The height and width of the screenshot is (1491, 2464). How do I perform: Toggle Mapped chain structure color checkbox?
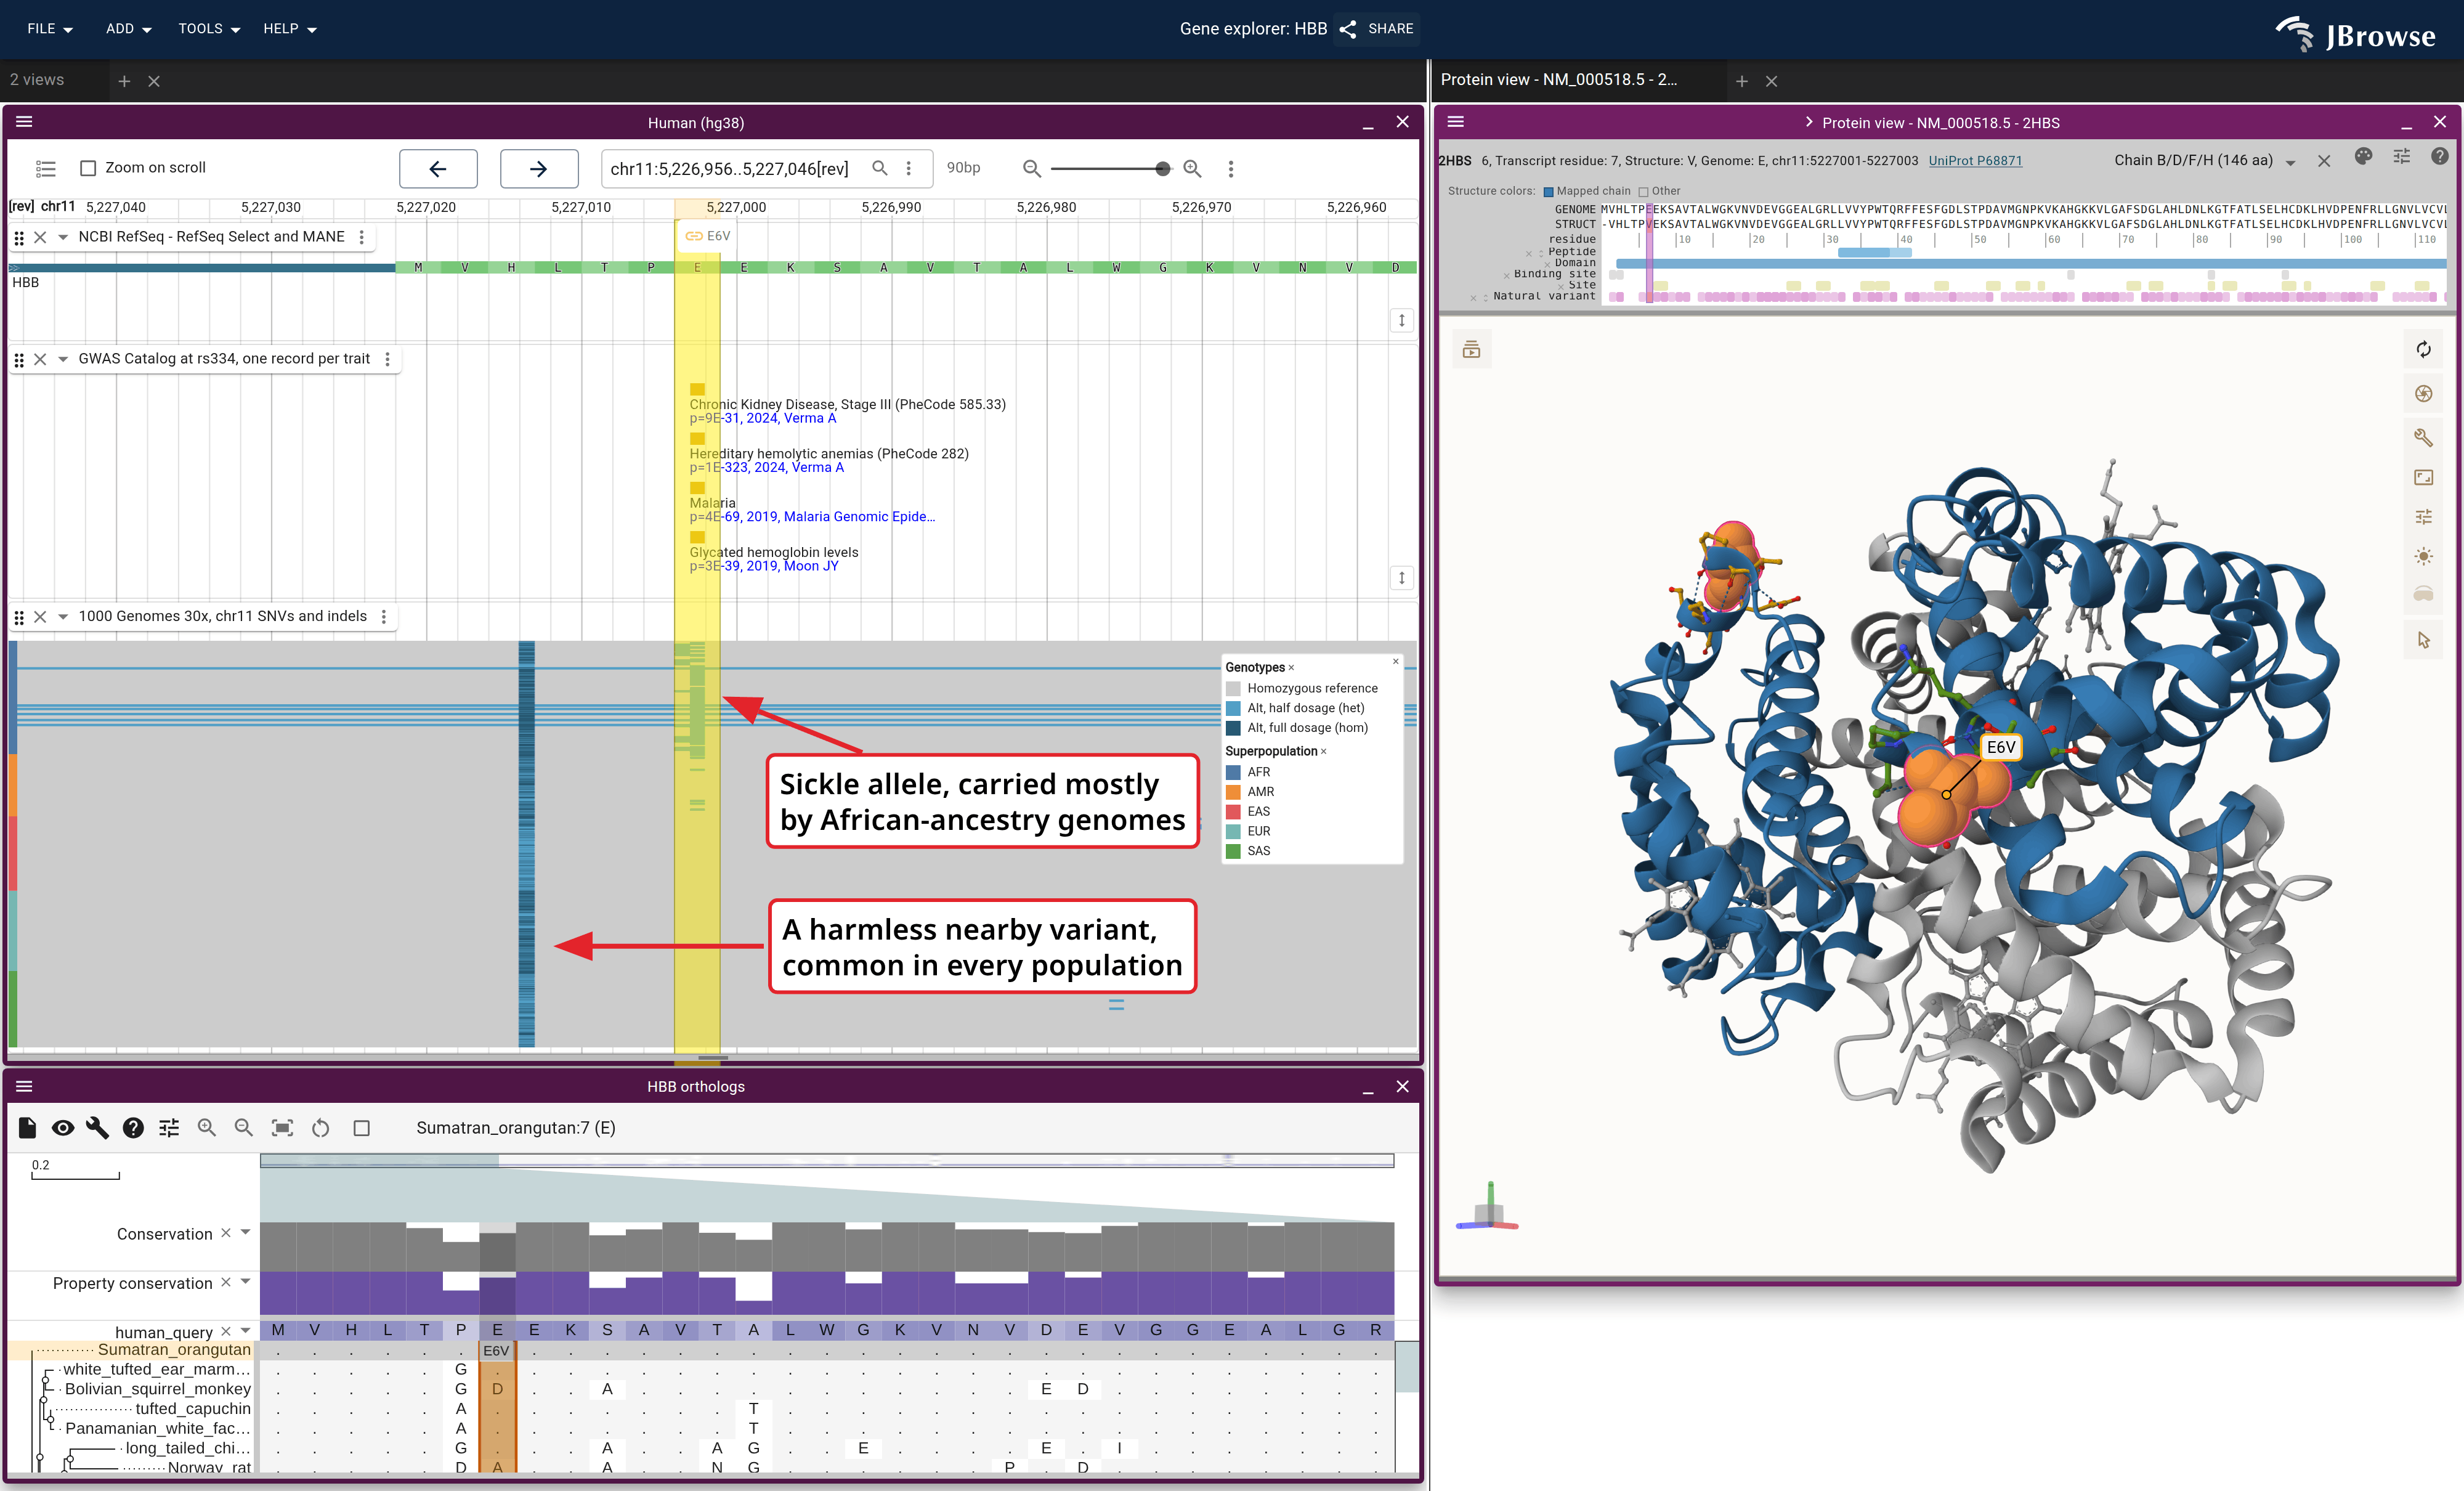pos(1549,191)
